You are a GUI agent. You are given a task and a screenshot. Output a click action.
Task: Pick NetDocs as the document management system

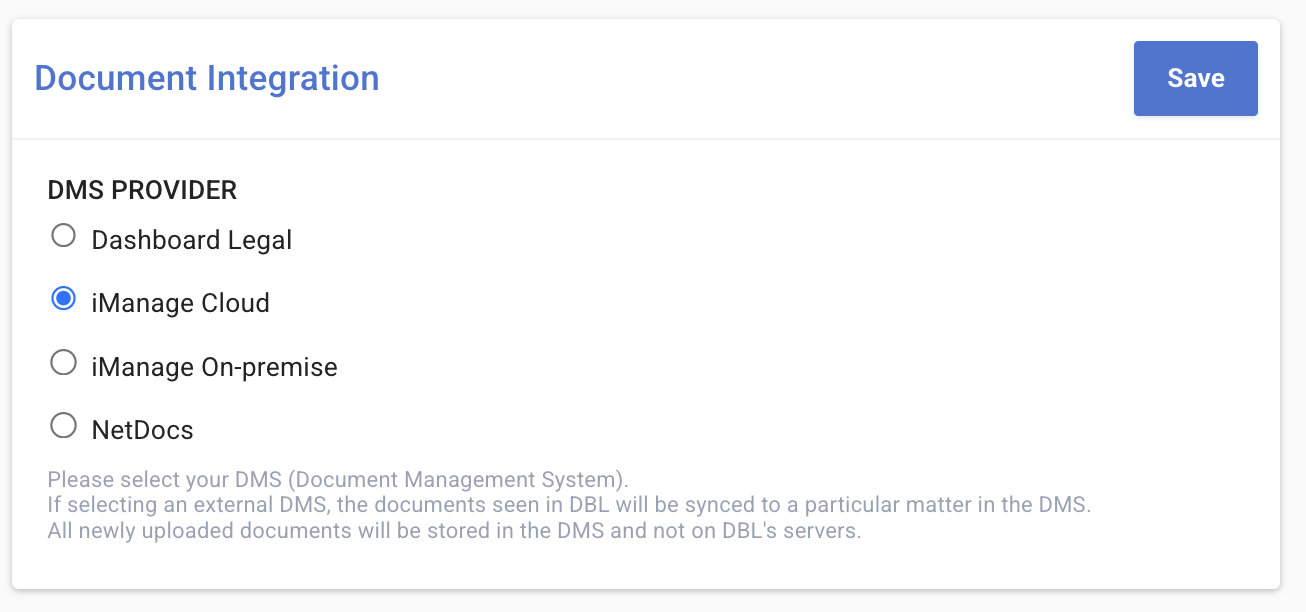[x=63, y=425]
